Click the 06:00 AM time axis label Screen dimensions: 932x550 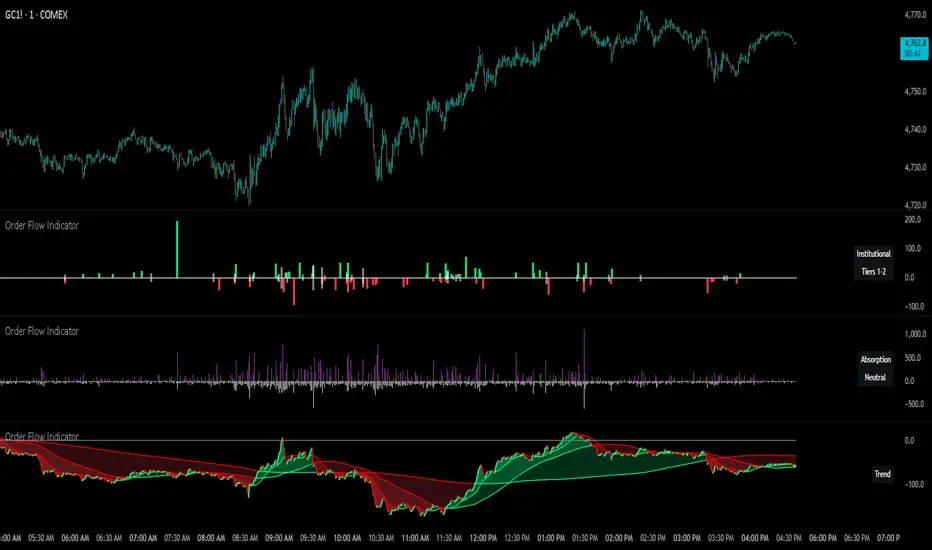click(x=75, y=538)
